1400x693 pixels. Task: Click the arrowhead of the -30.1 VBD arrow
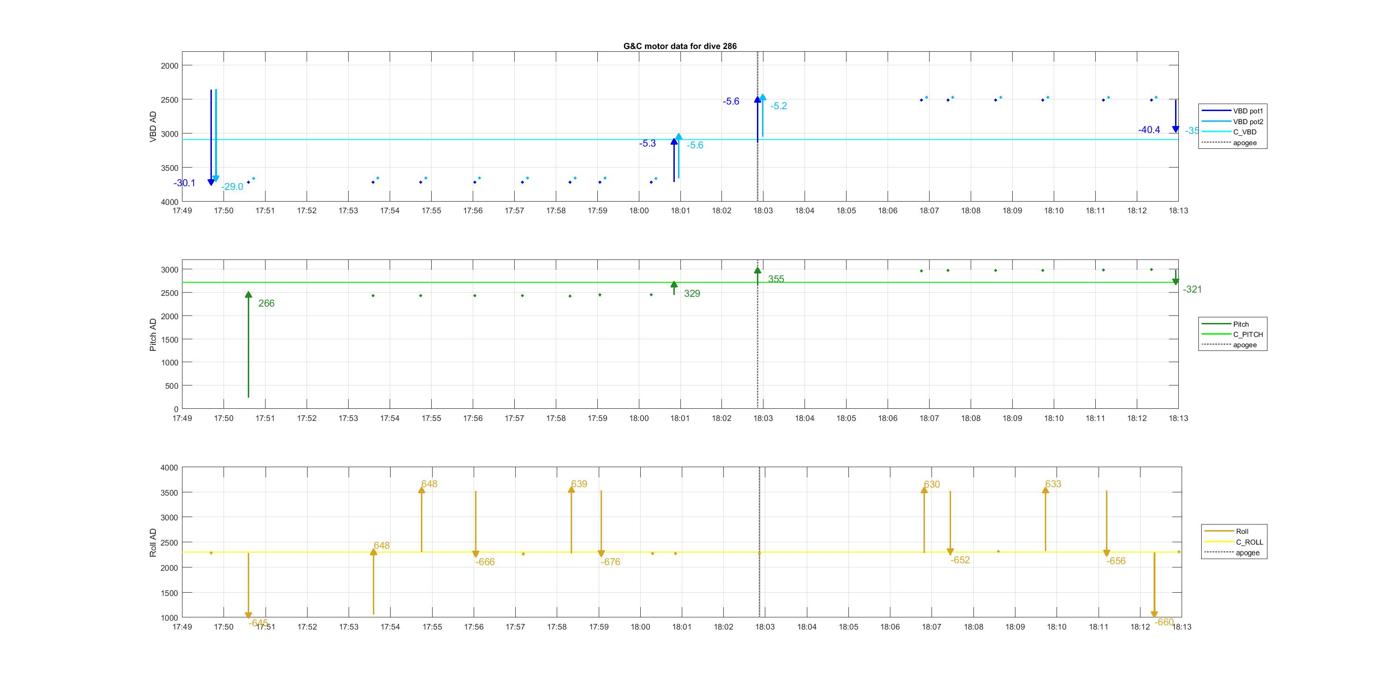[211, 182]
